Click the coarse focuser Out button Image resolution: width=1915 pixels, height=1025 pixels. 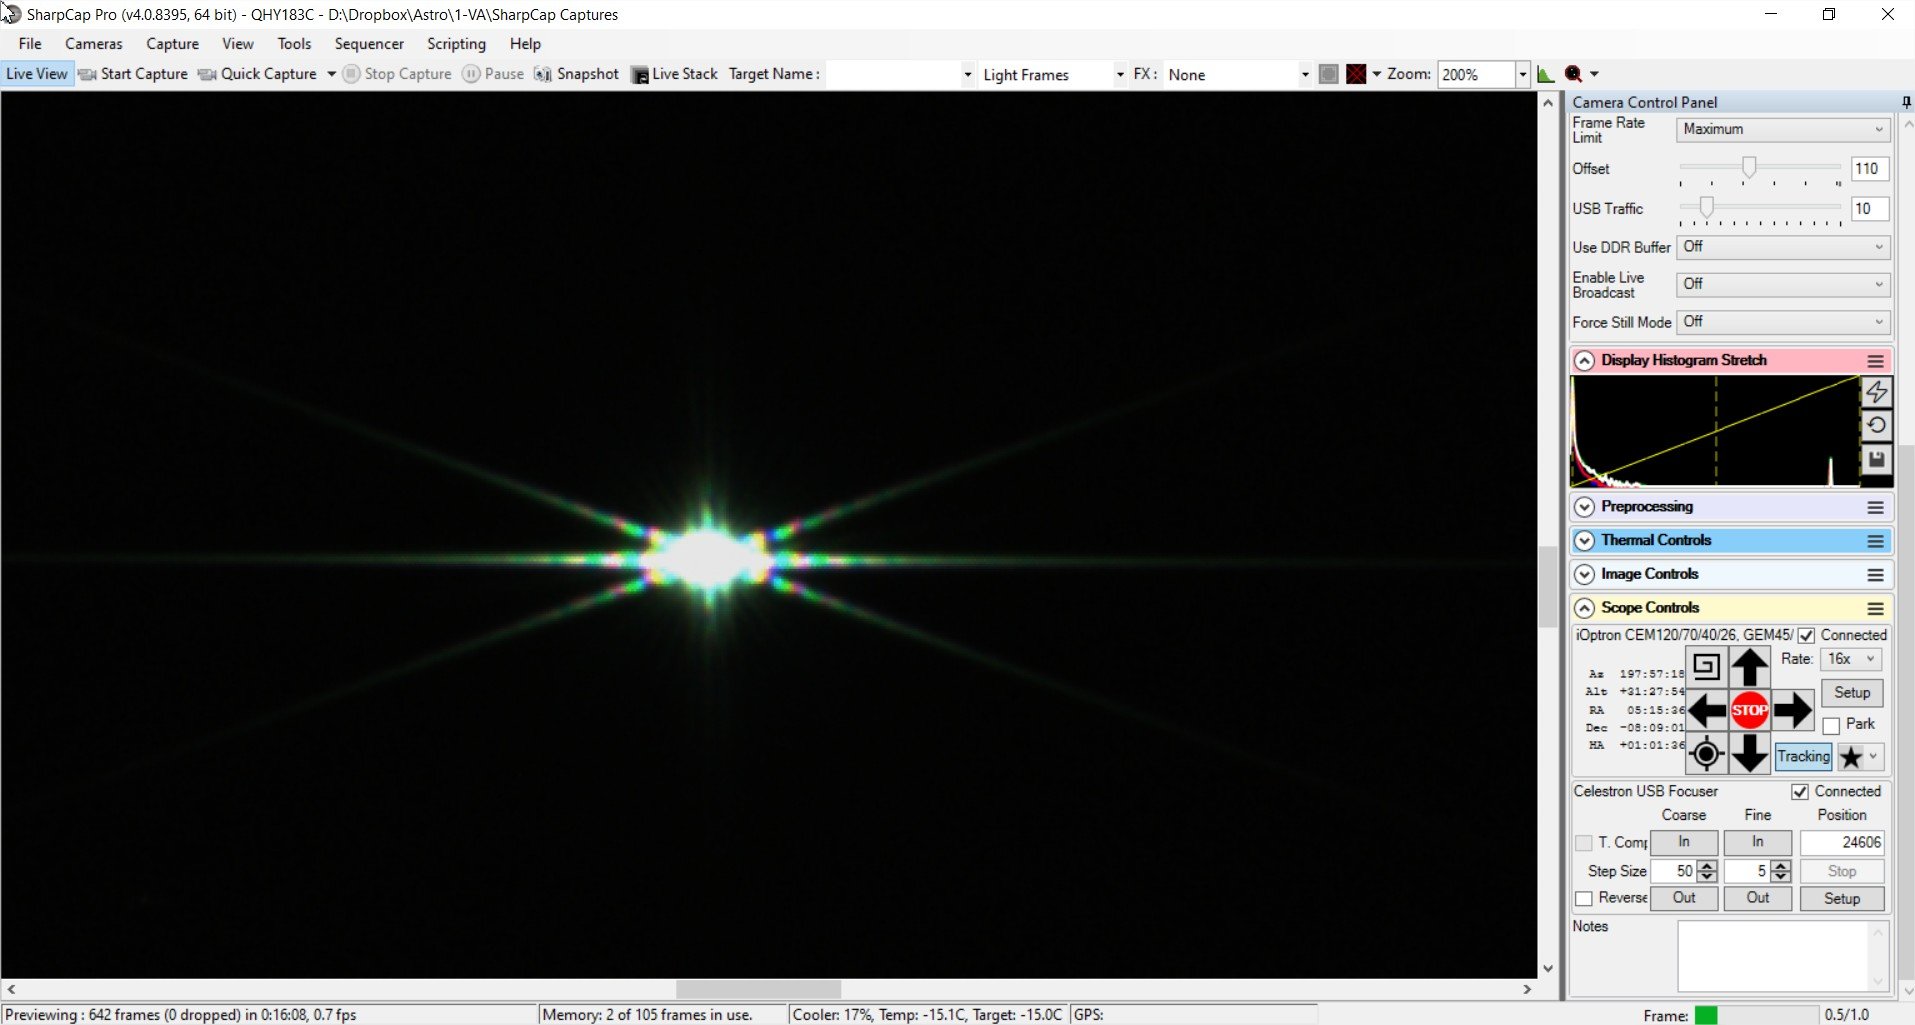pyautogui.click(x=1684, y=898)
